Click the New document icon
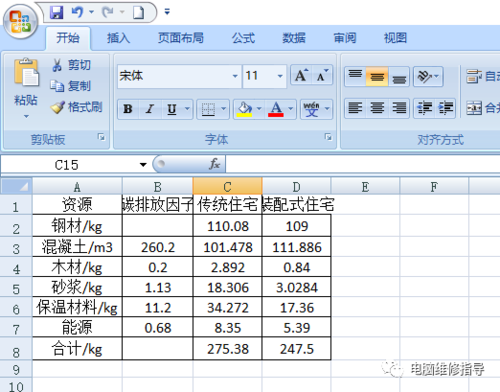 pos(138,13)
